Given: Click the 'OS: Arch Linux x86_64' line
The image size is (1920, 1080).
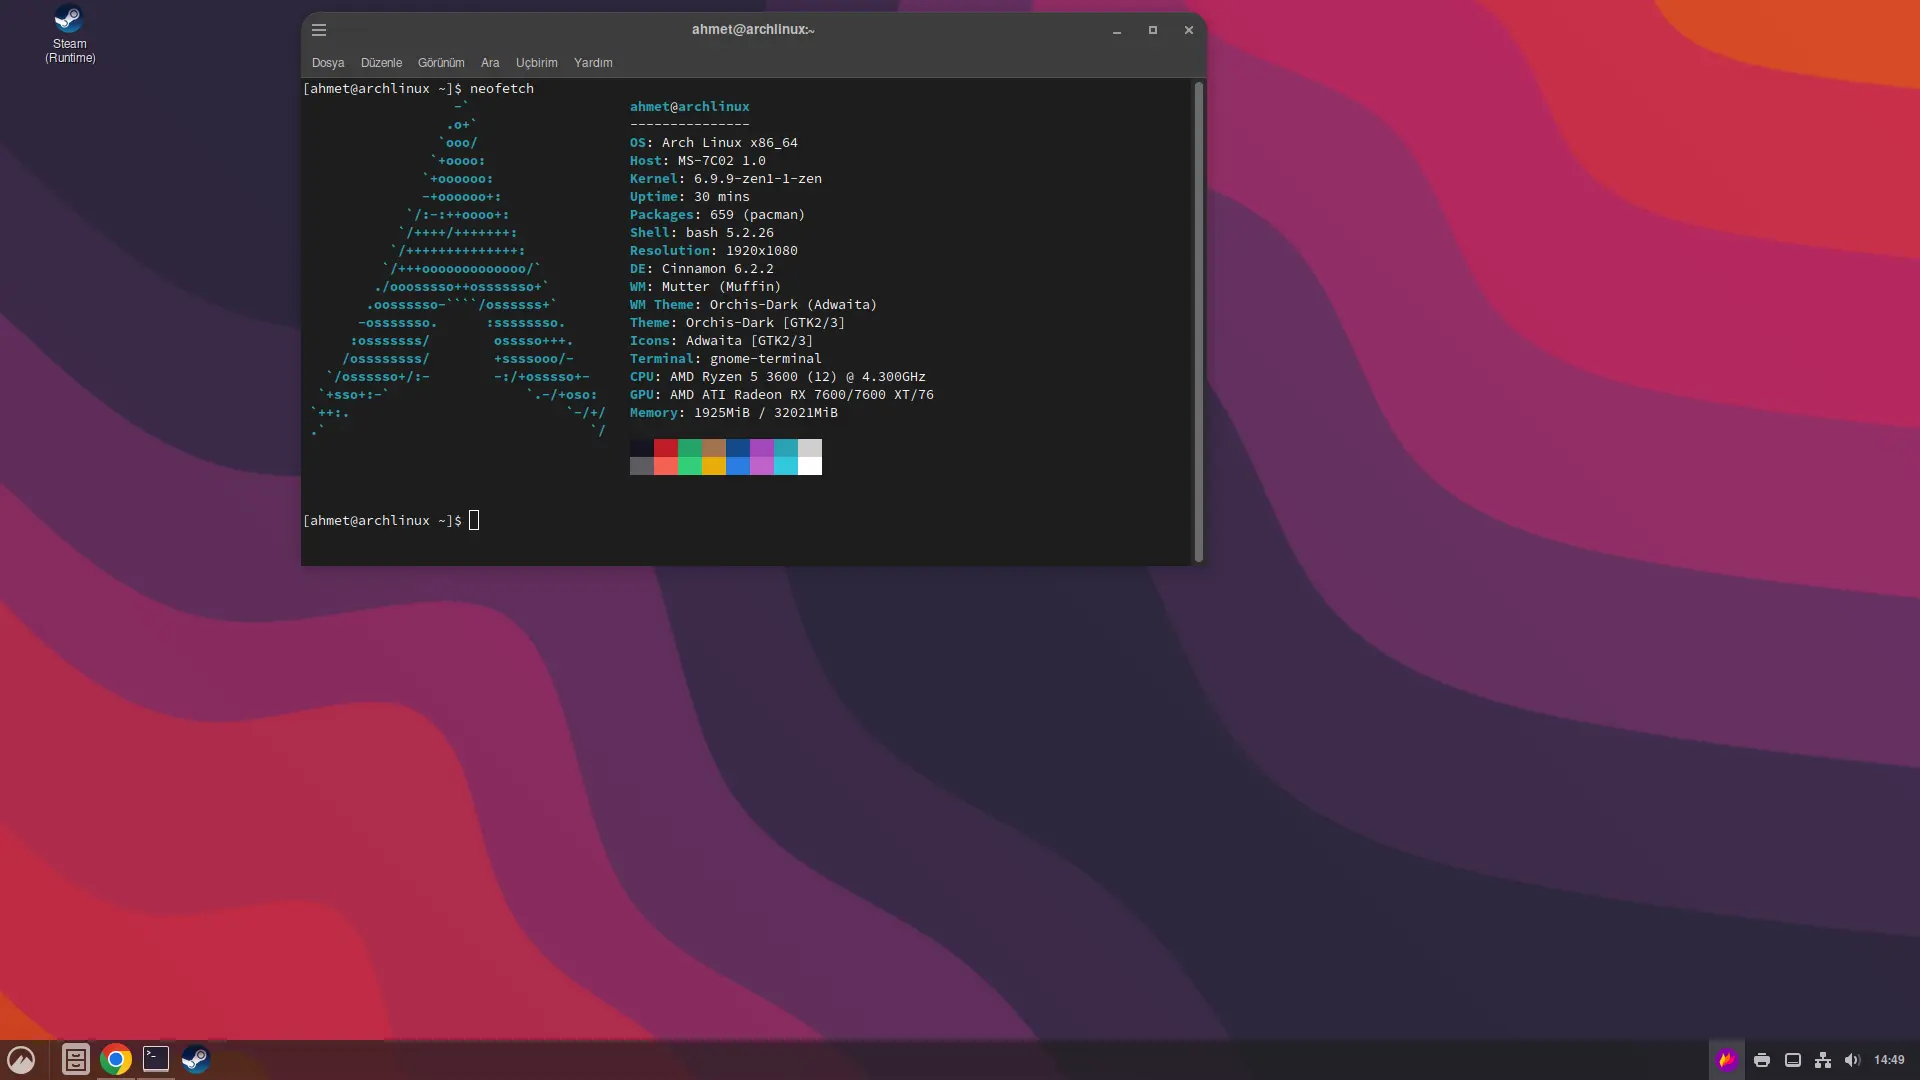Looking at the screenshot, I should pos(713,143).
